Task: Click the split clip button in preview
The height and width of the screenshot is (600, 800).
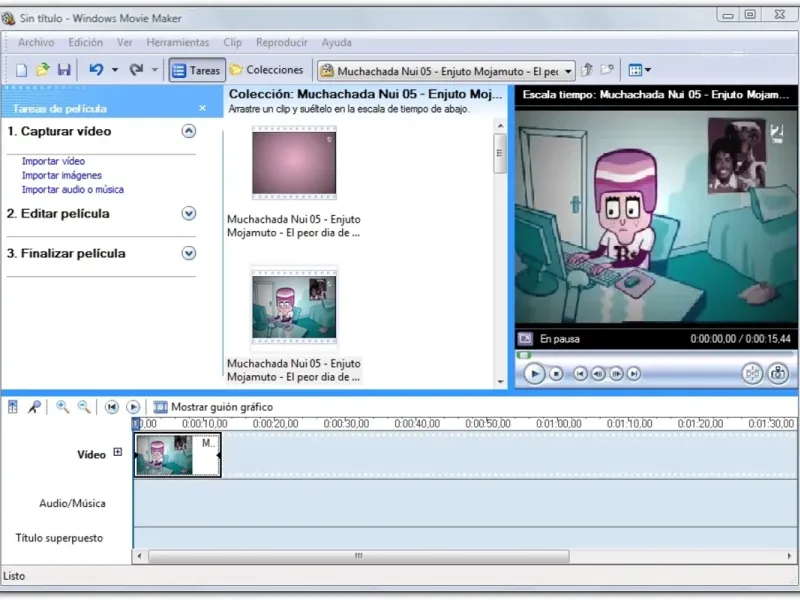Action: pos(752,374)
